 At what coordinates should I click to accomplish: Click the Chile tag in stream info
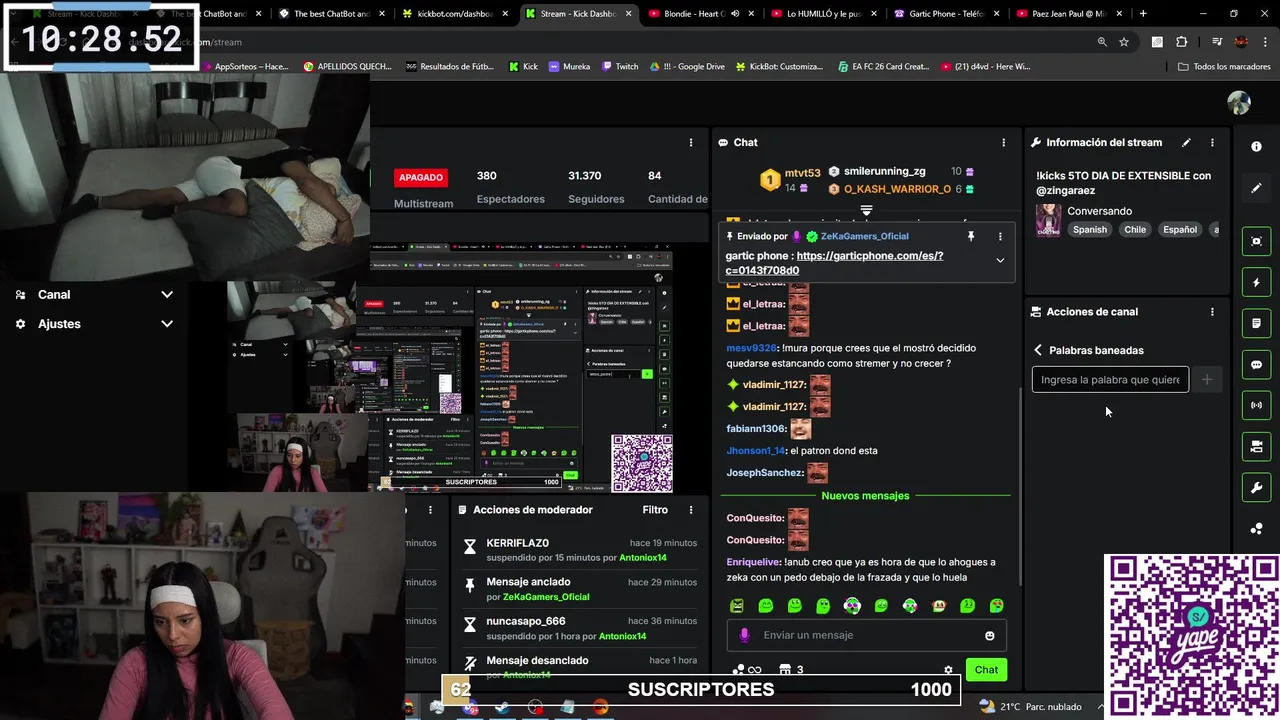pyautogui.click(x=1135, y=229)
